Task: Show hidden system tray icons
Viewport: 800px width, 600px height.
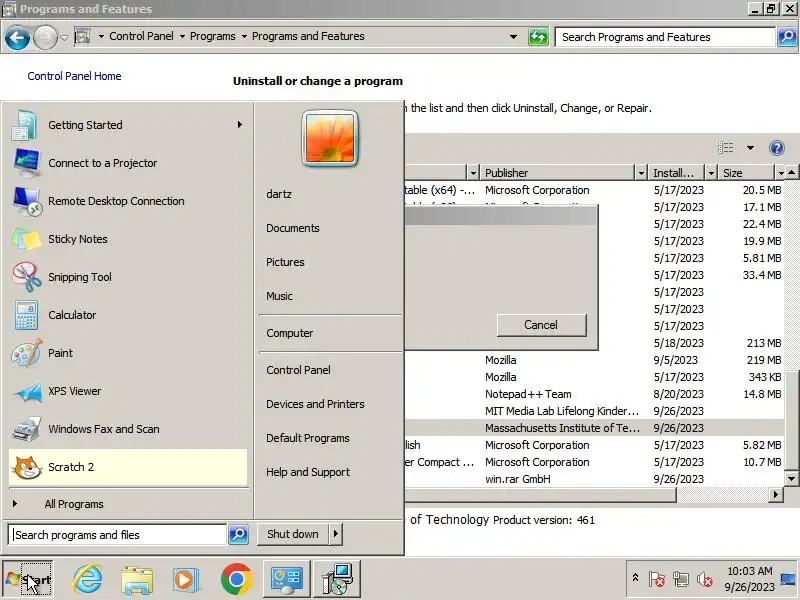Action: pos(635,578)
